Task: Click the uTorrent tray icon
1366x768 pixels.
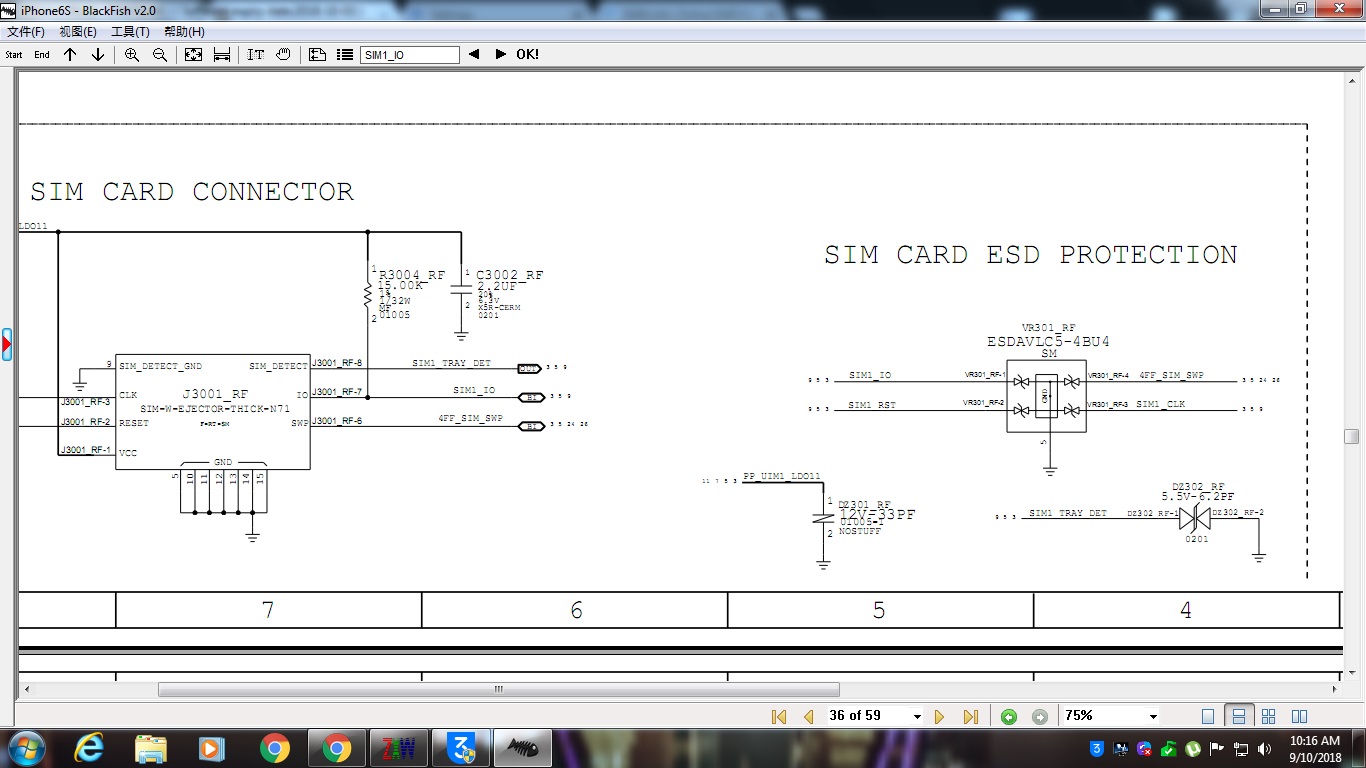Action: tap(1193, 748)
